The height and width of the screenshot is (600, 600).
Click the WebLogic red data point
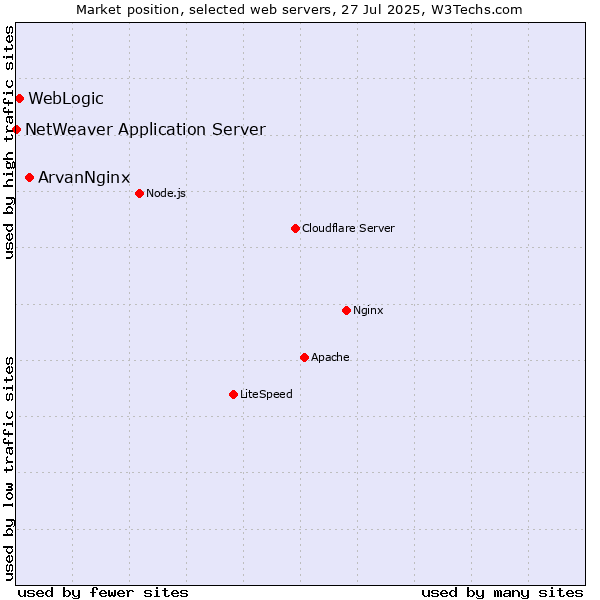[20, 99]
